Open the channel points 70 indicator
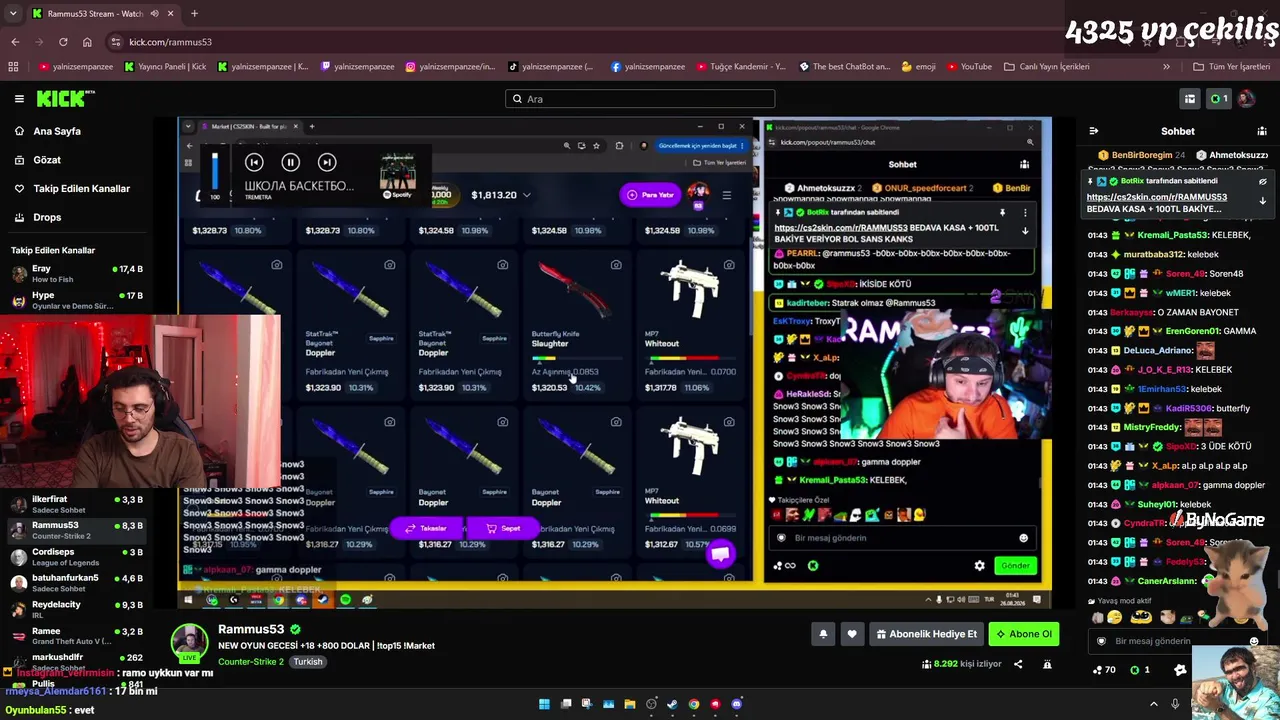This screenshot has width=1280, height=720. [1104, 670]
